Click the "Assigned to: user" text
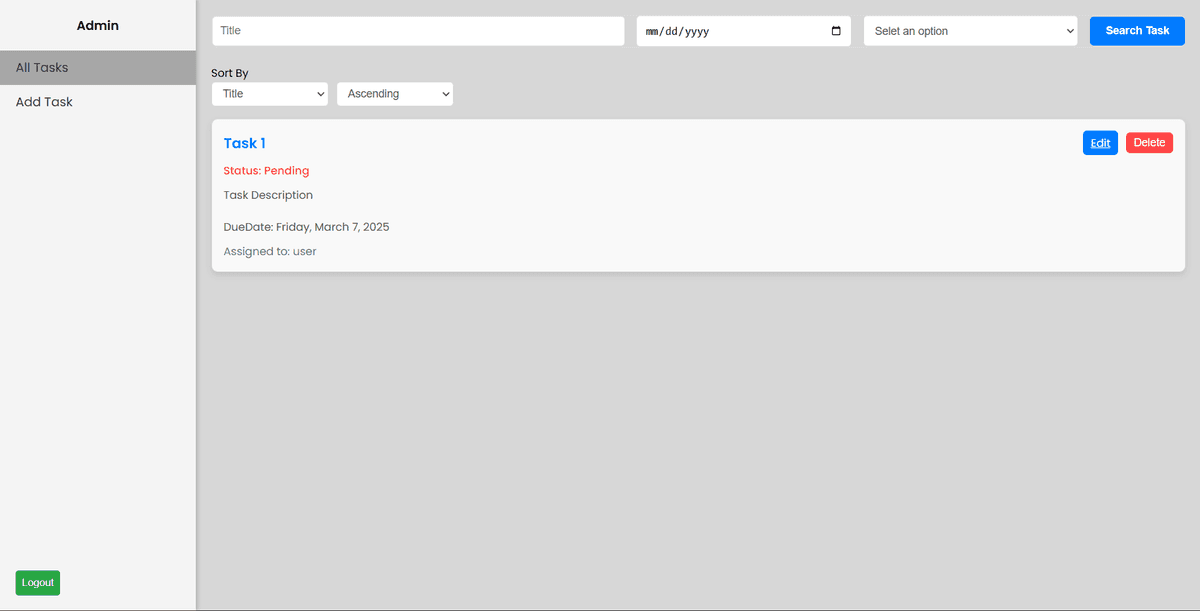 point(269,251)
